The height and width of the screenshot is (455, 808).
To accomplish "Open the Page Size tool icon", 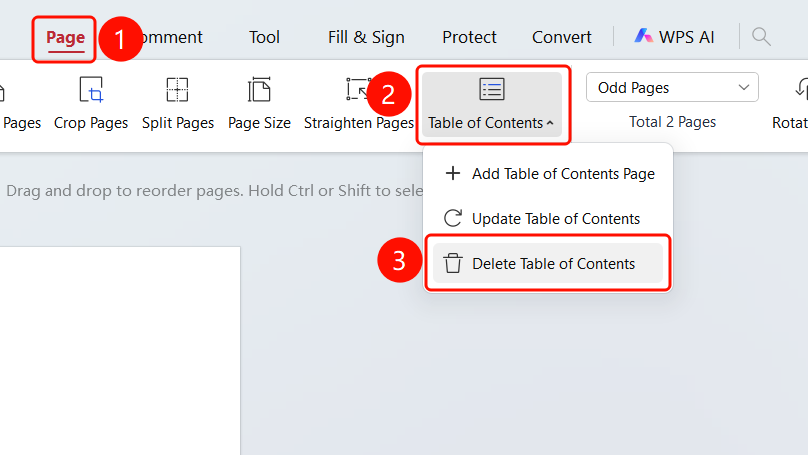I will (259, 90).
